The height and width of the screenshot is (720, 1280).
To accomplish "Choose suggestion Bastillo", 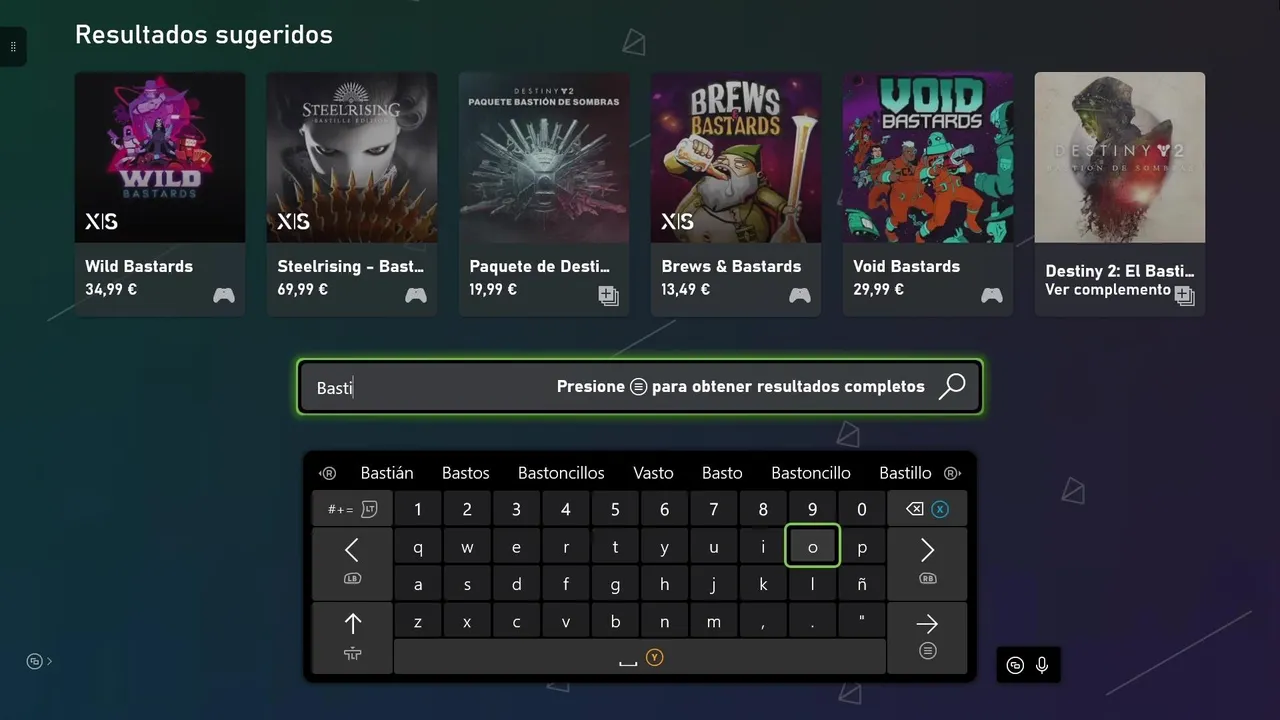I will (x=905, y=473).
